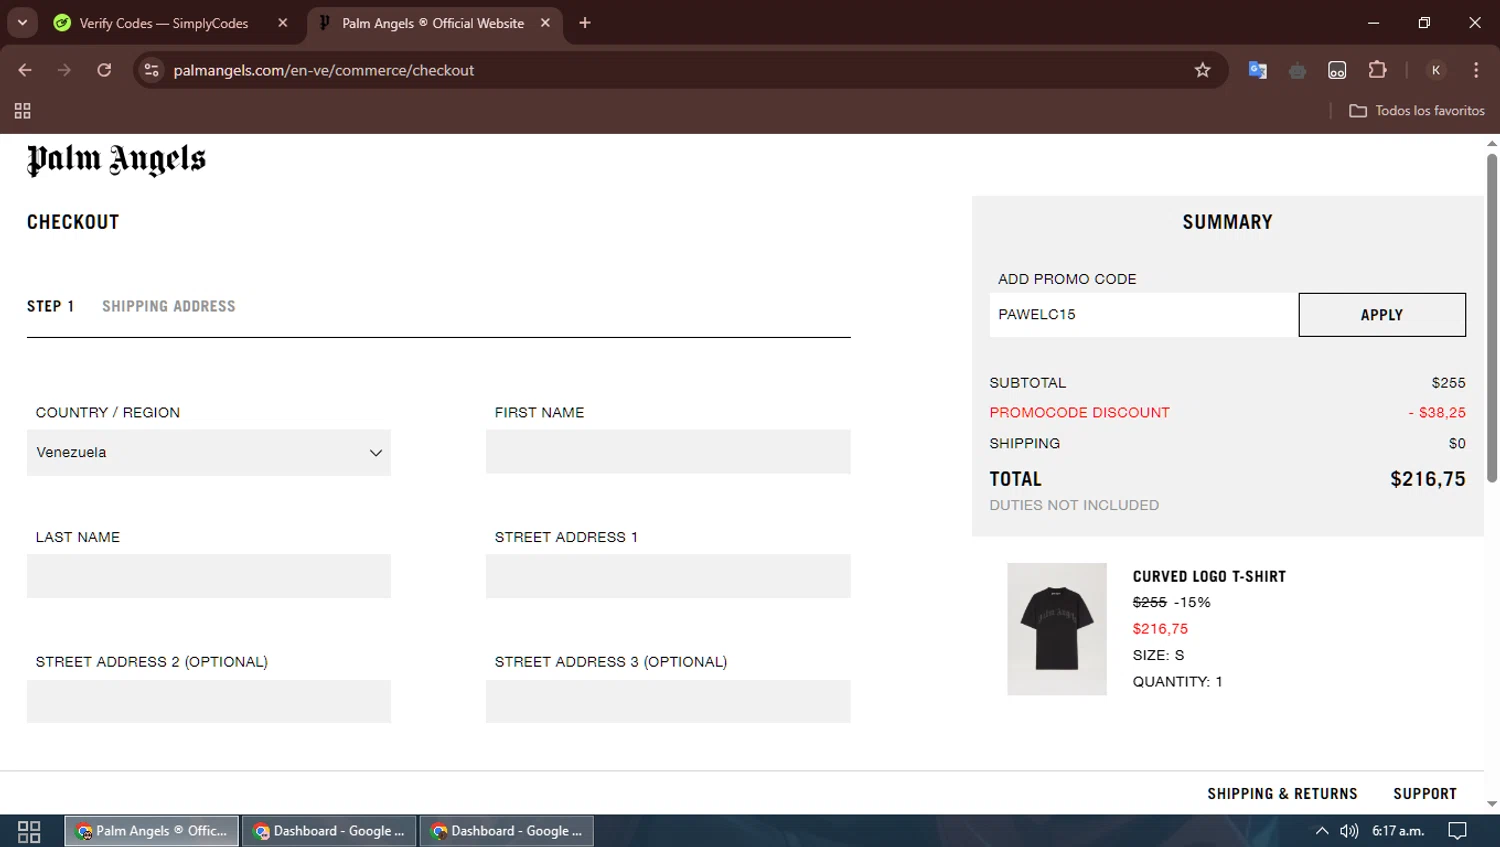Open the Todos los favoritos folder
This screenshot has height=847, width=1500.
coord(1417,111)
